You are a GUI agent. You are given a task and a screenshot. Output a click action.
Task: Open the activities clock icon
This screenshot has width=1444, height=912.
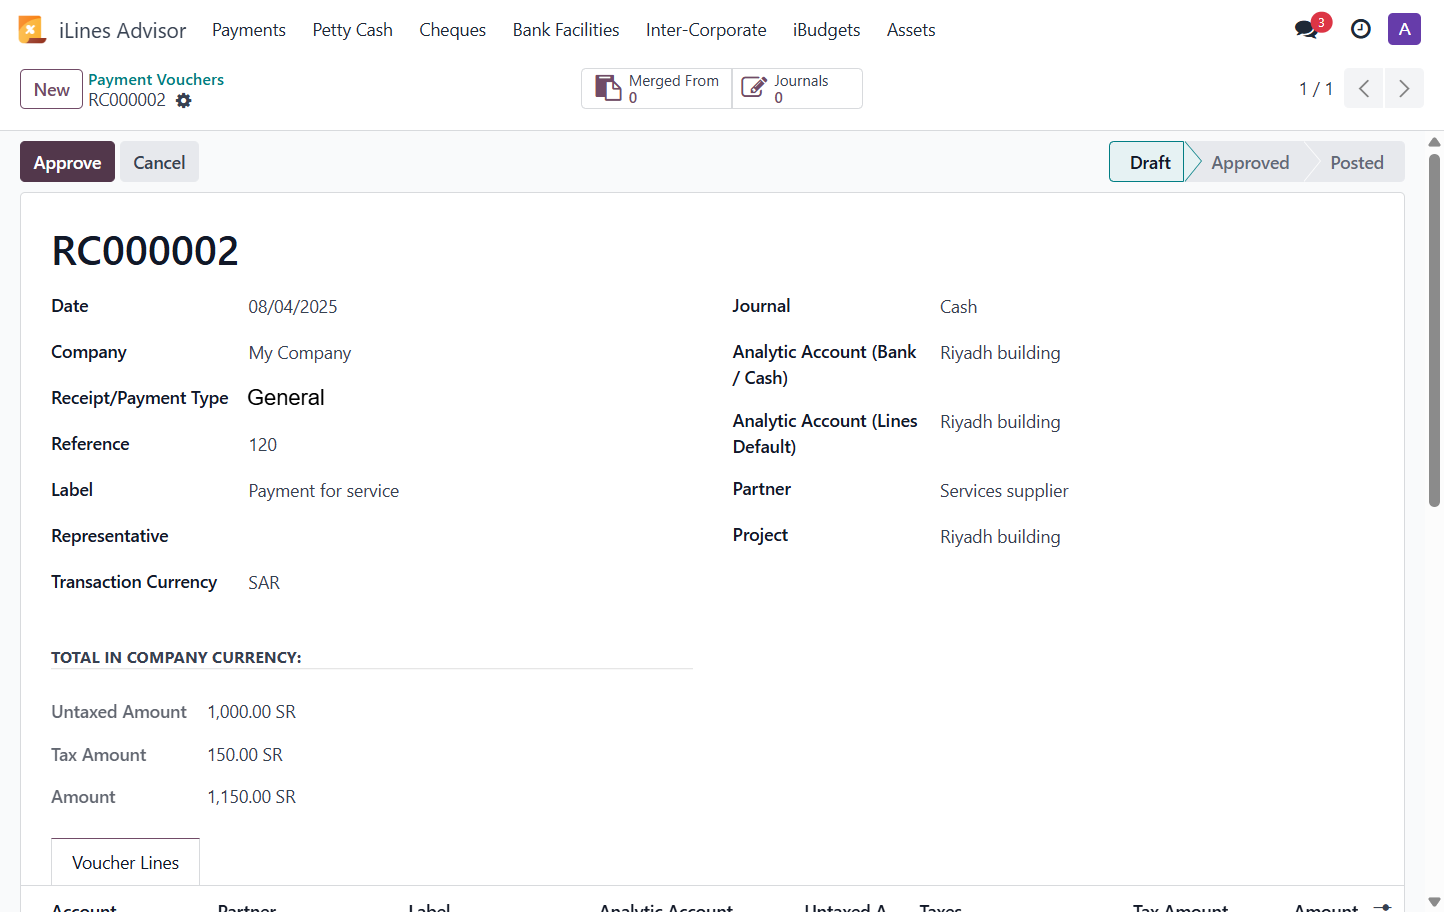click(x=1361, y=29)
